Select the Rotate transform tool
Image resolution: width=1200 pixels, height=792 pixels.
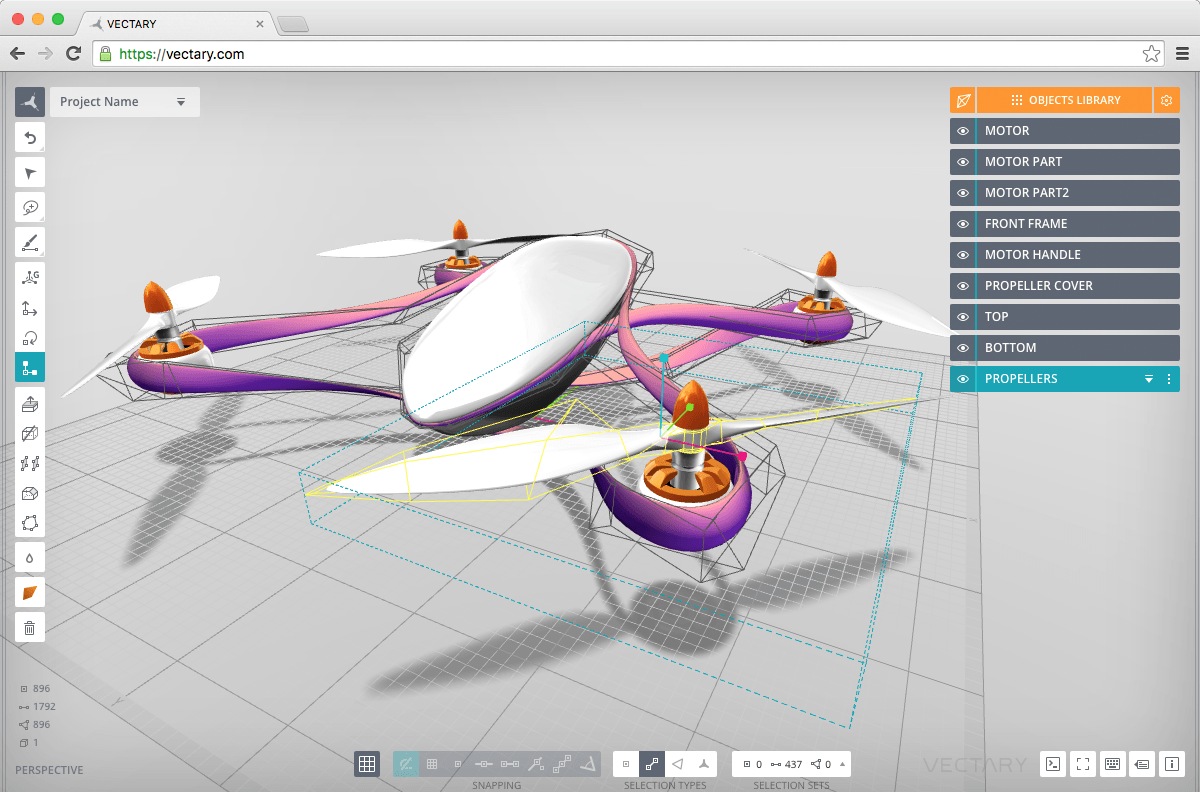29,337
